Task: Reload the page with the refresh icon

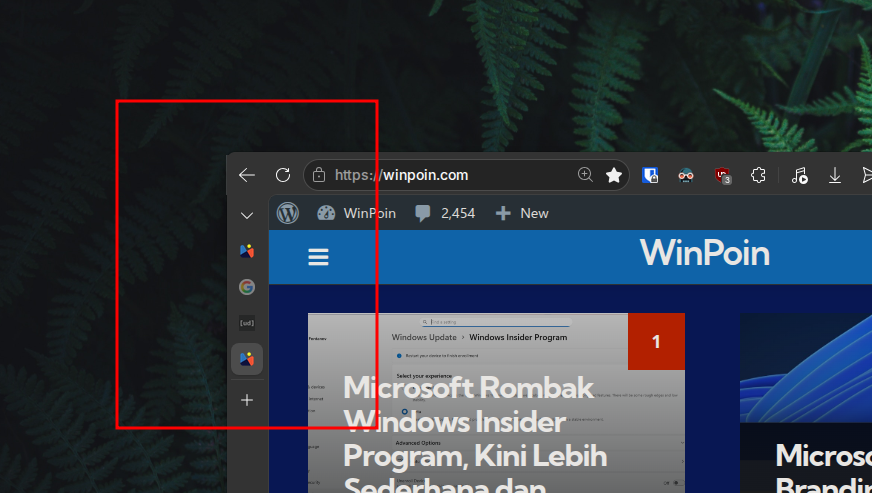Action: tap(283, 175)
